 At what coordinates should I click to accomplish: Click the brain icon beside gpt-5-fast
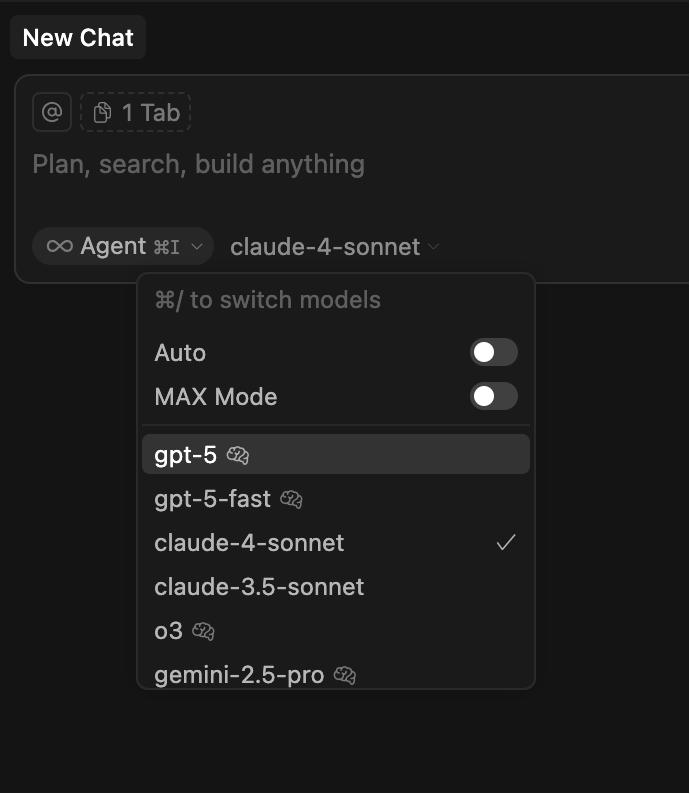click(x=291, y=498)
